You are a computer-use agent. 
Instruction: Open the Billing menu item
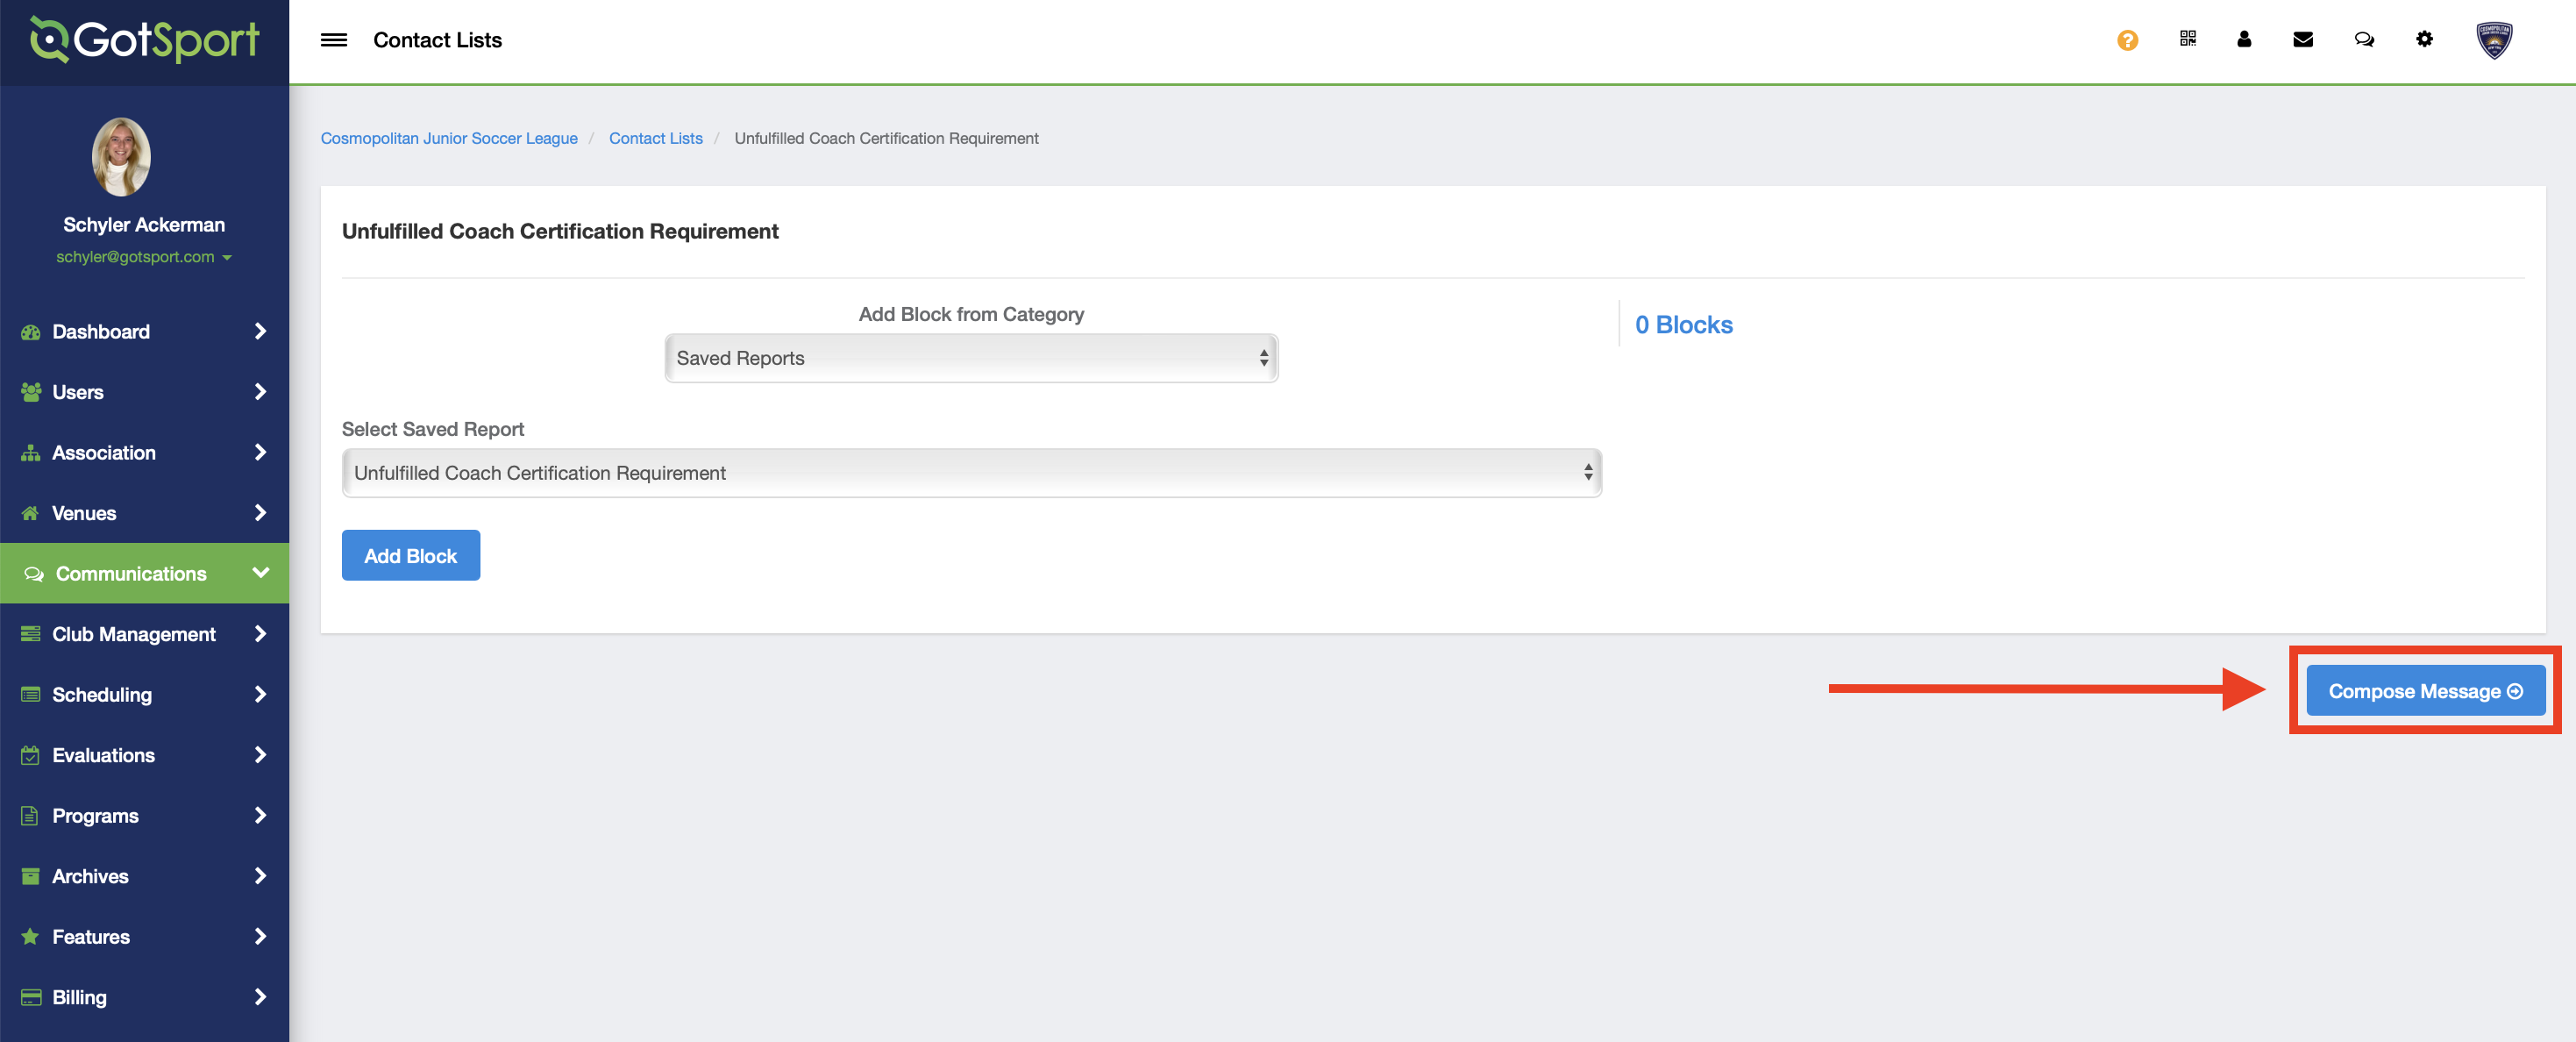pos(144,997)
